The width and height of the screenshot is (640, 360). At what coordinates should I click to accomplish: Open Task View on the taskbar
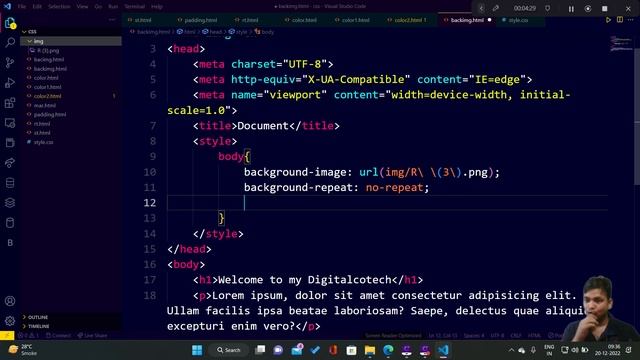[260, 350]
